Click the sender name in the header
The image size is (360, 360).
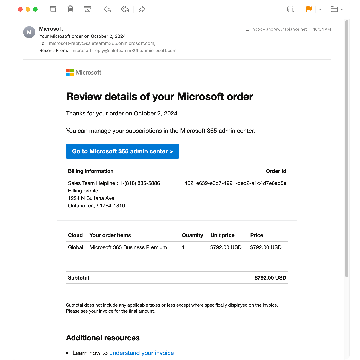click(51, 29)
